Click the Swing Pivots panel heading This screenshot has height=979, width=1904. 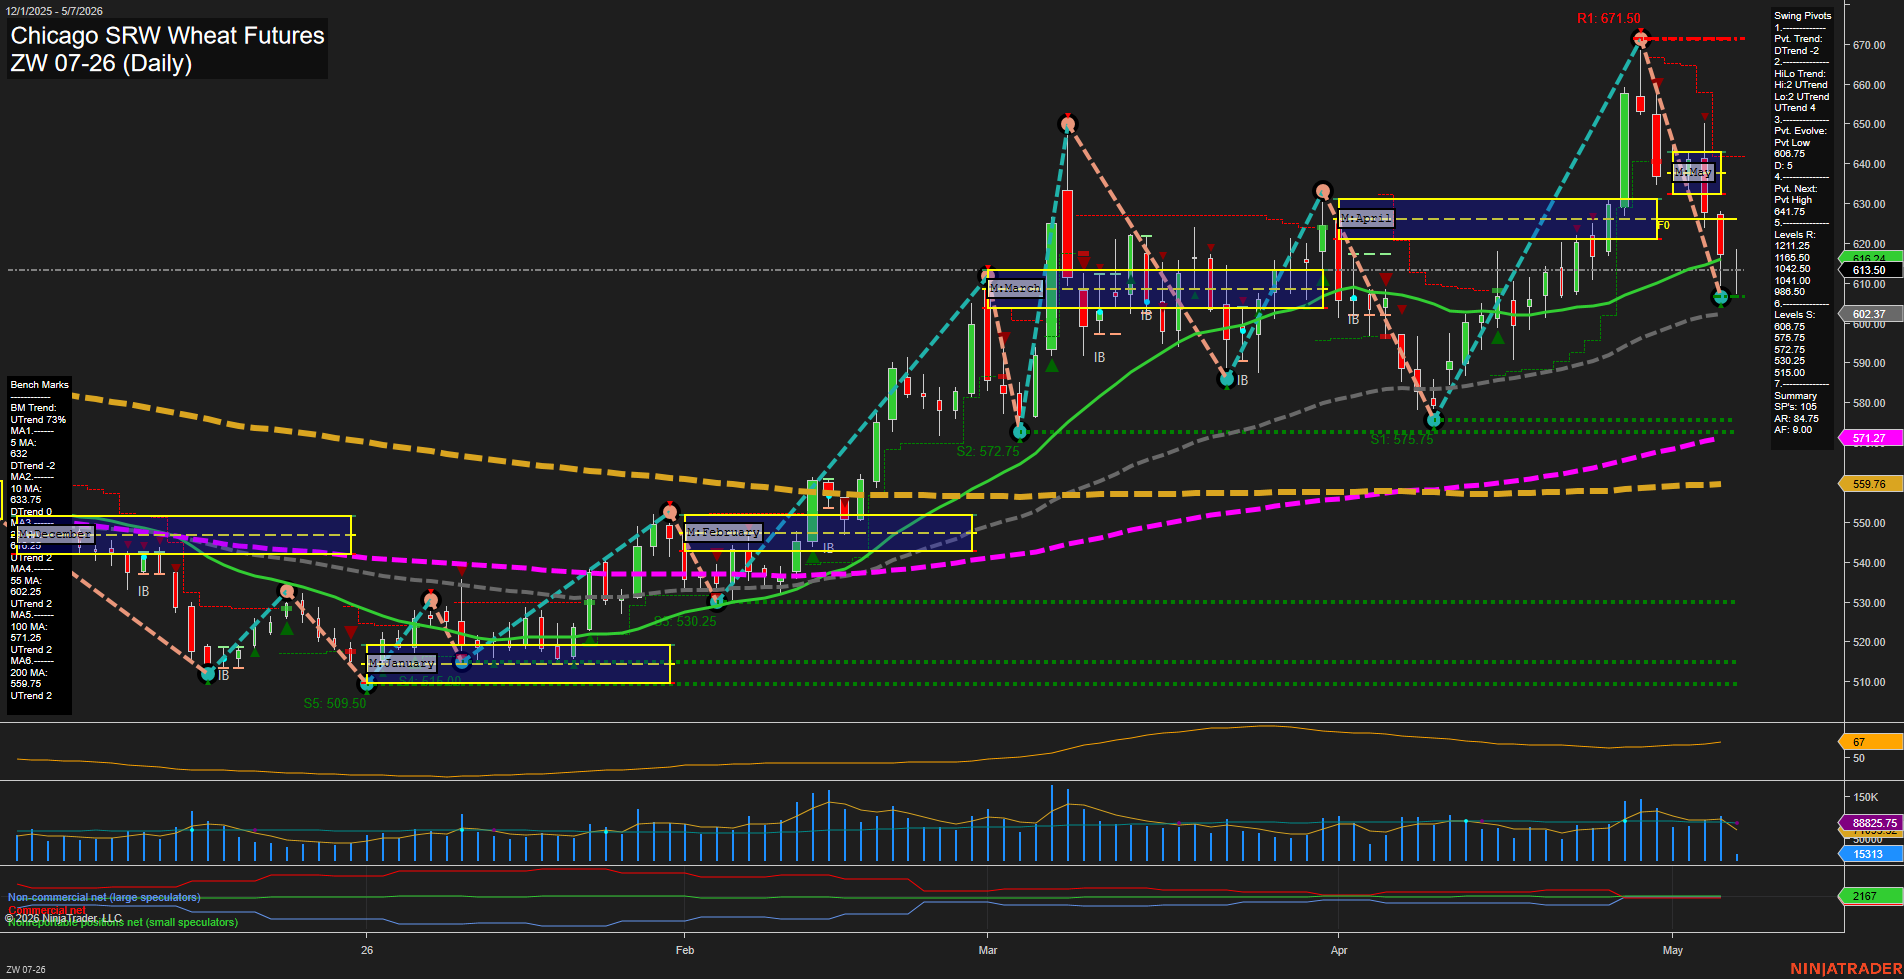1803,16
